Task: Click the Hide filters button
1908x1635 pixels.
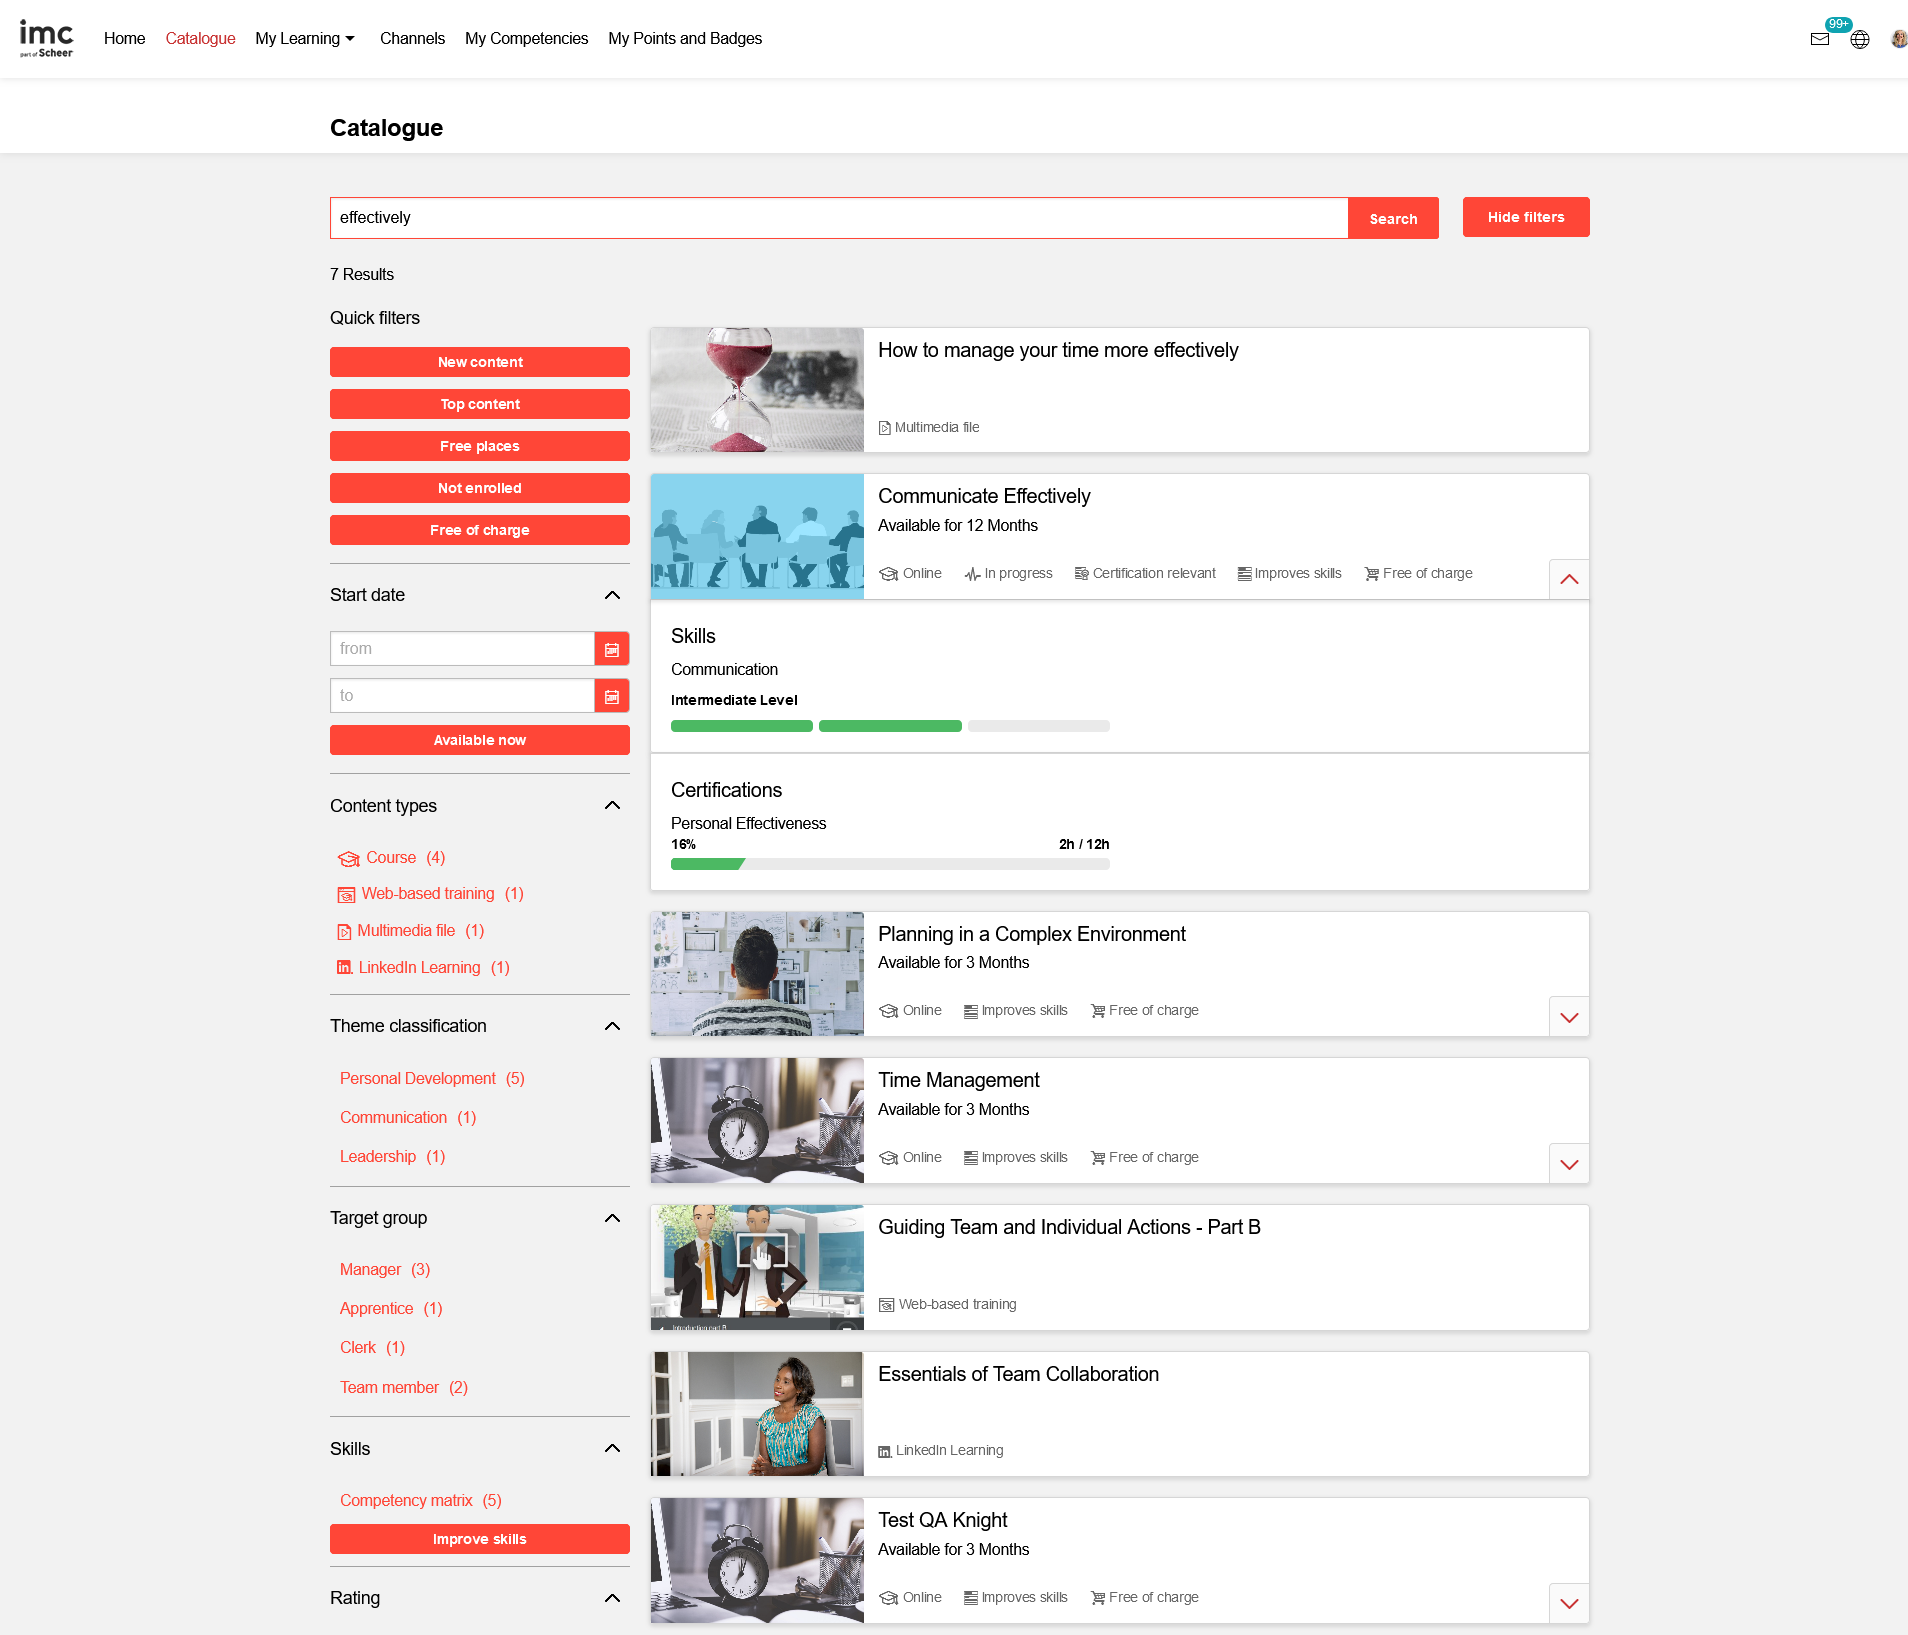Action: coord(1525,217)
